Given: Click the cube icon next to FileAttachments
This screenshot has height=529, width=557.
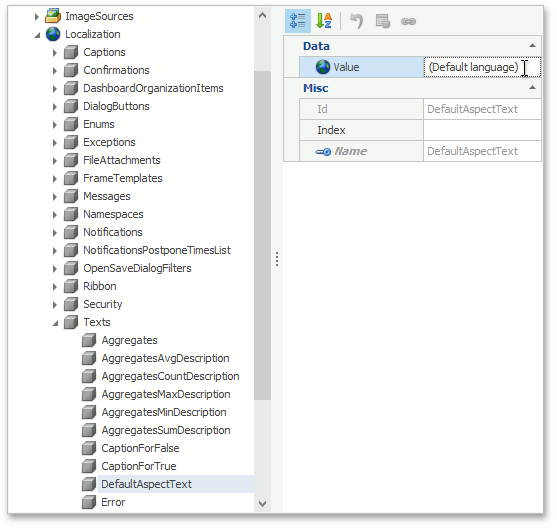Looking at the screenshot, I should point(71,160).
